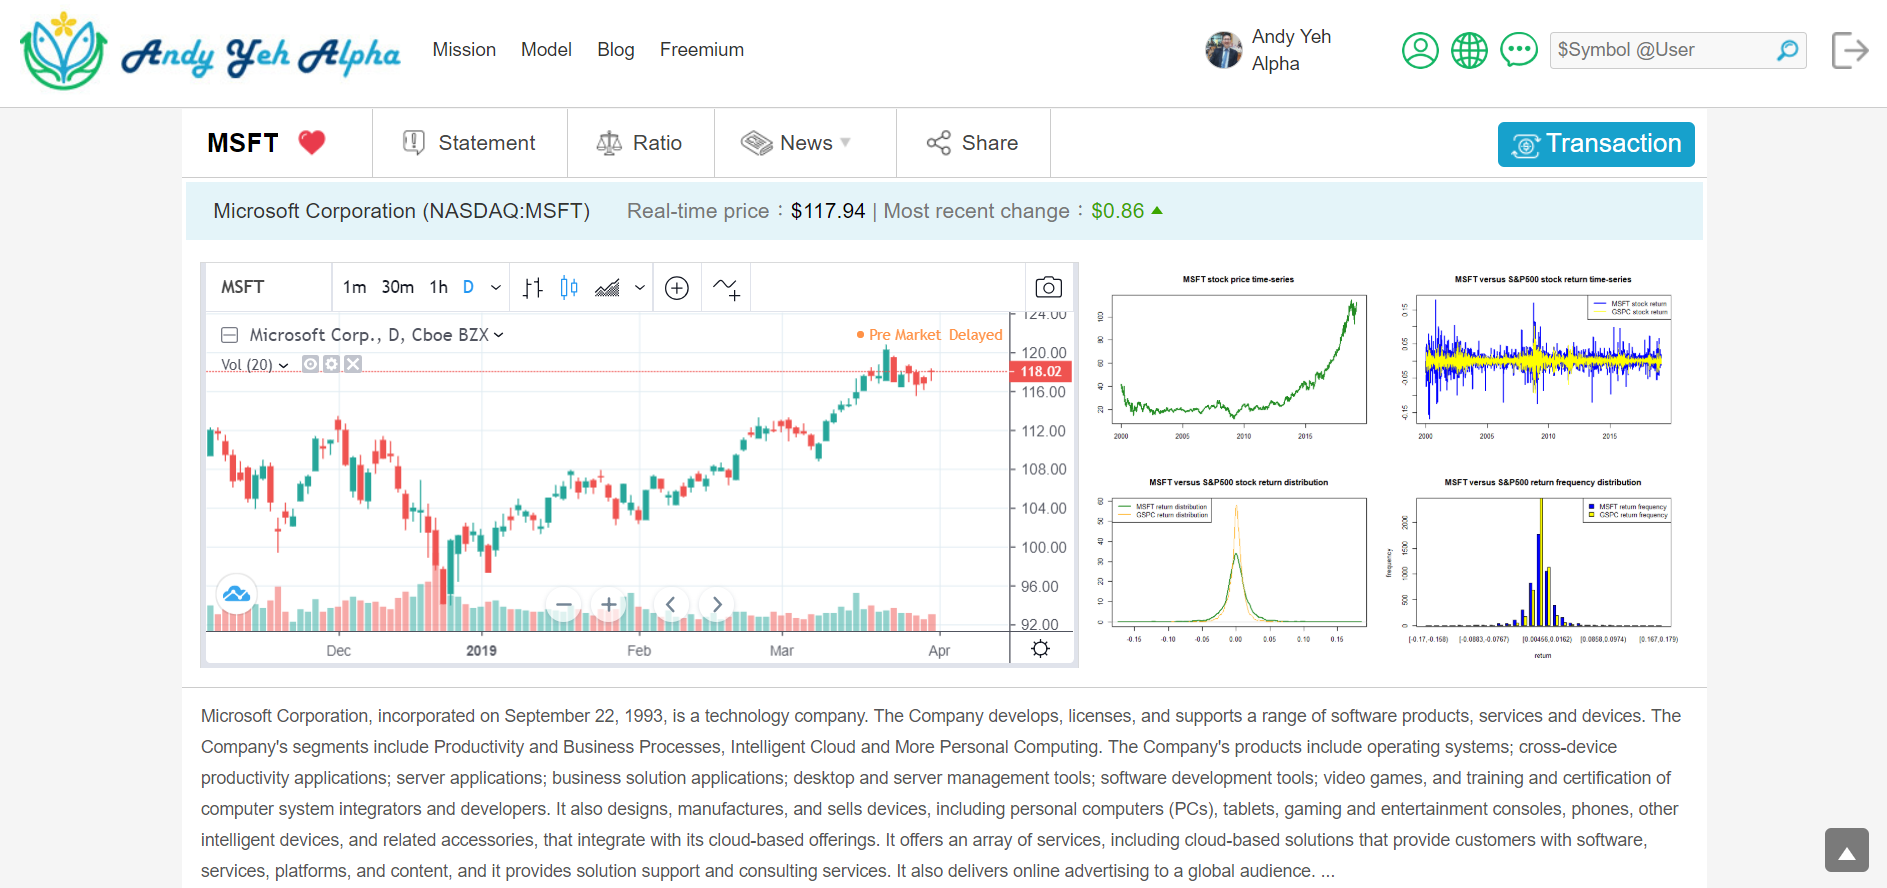This screenshot has height=888, width=1887.
Task: Open the chat message bubble icon
Action: 1519,50
